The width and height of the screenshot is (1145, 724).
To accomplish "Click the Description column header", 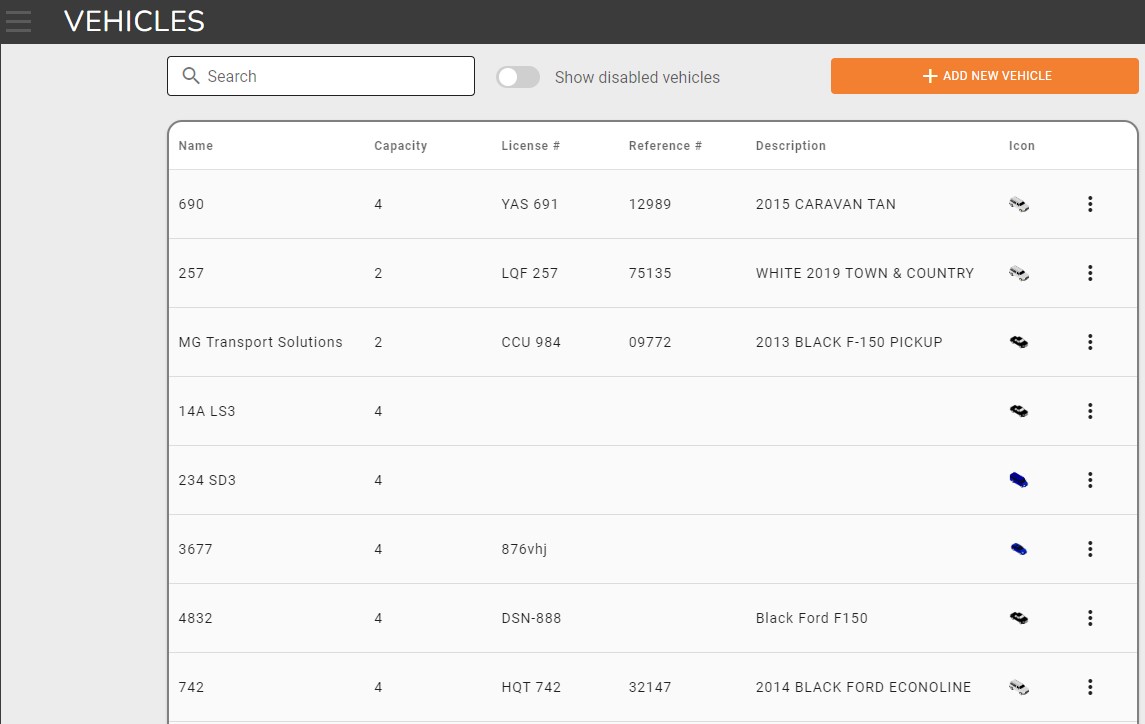I will pyautogui.click(x=790, y=146).
